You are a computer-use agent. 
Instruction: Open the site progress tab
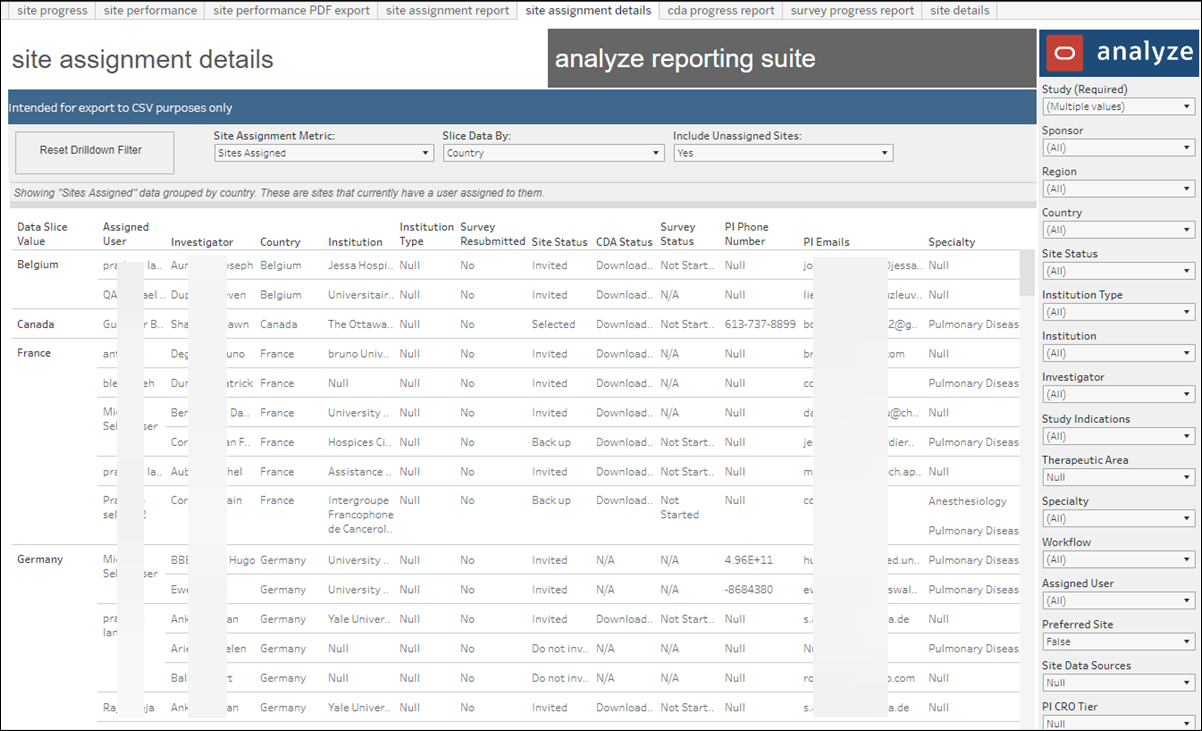click(53, 10)
